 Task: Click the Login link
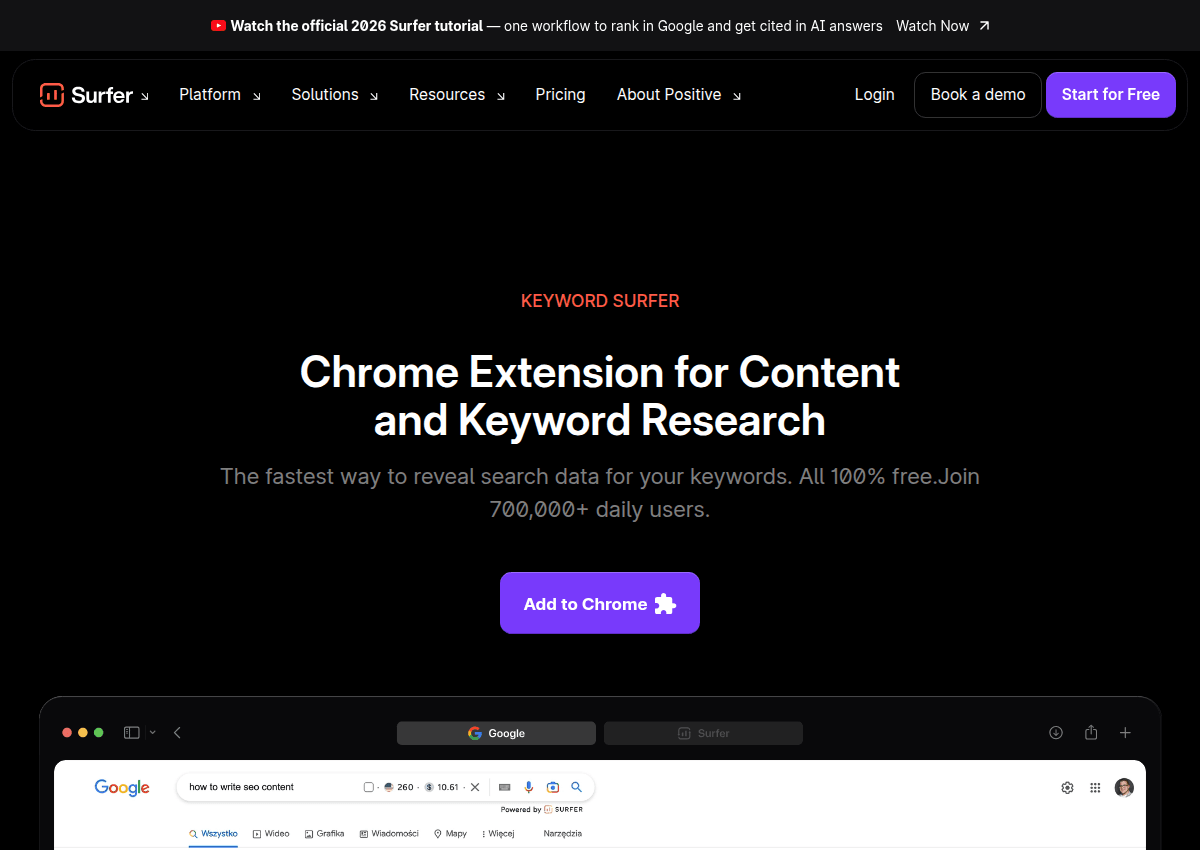[x=874, y=95]
